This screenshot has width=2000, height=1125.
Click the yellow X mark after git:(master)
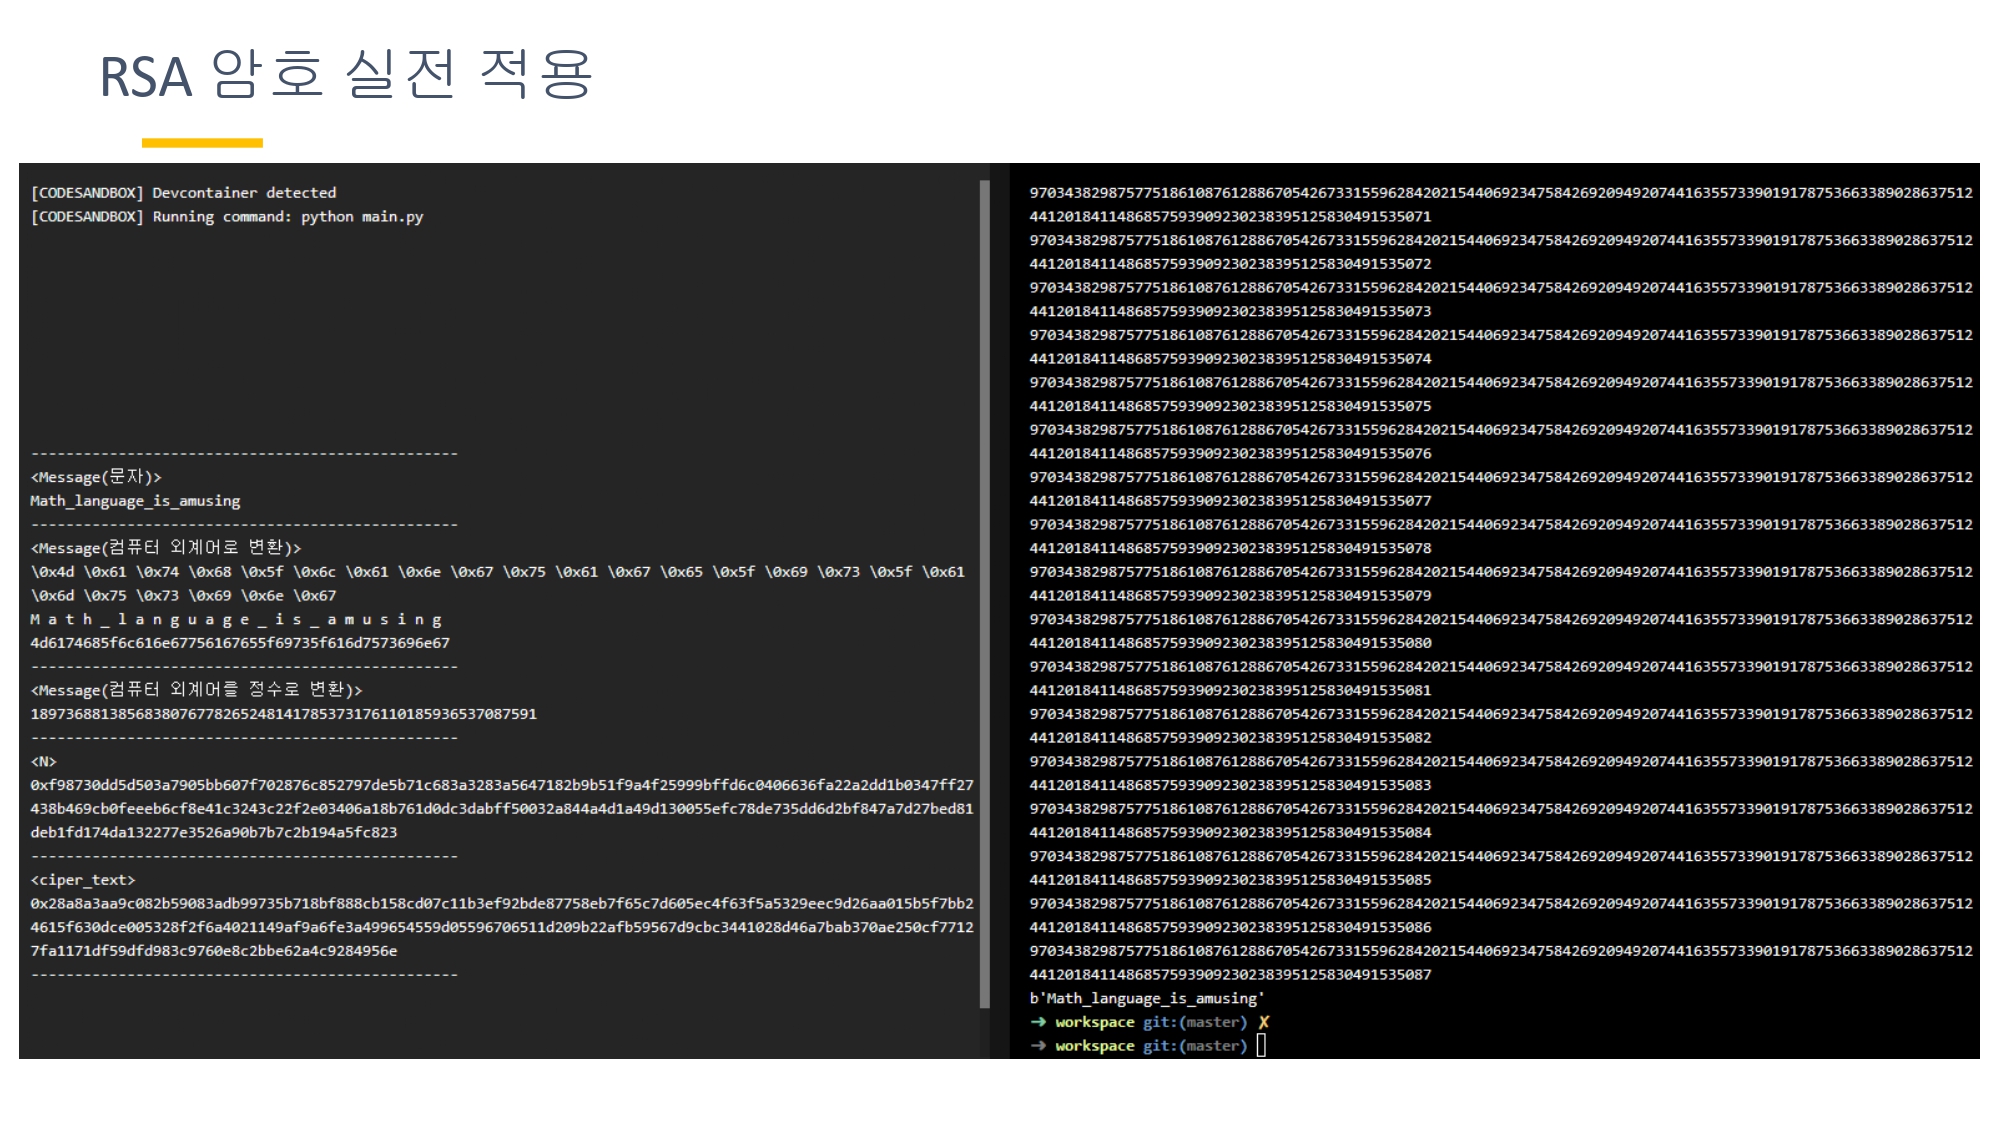[1264, 1022]
